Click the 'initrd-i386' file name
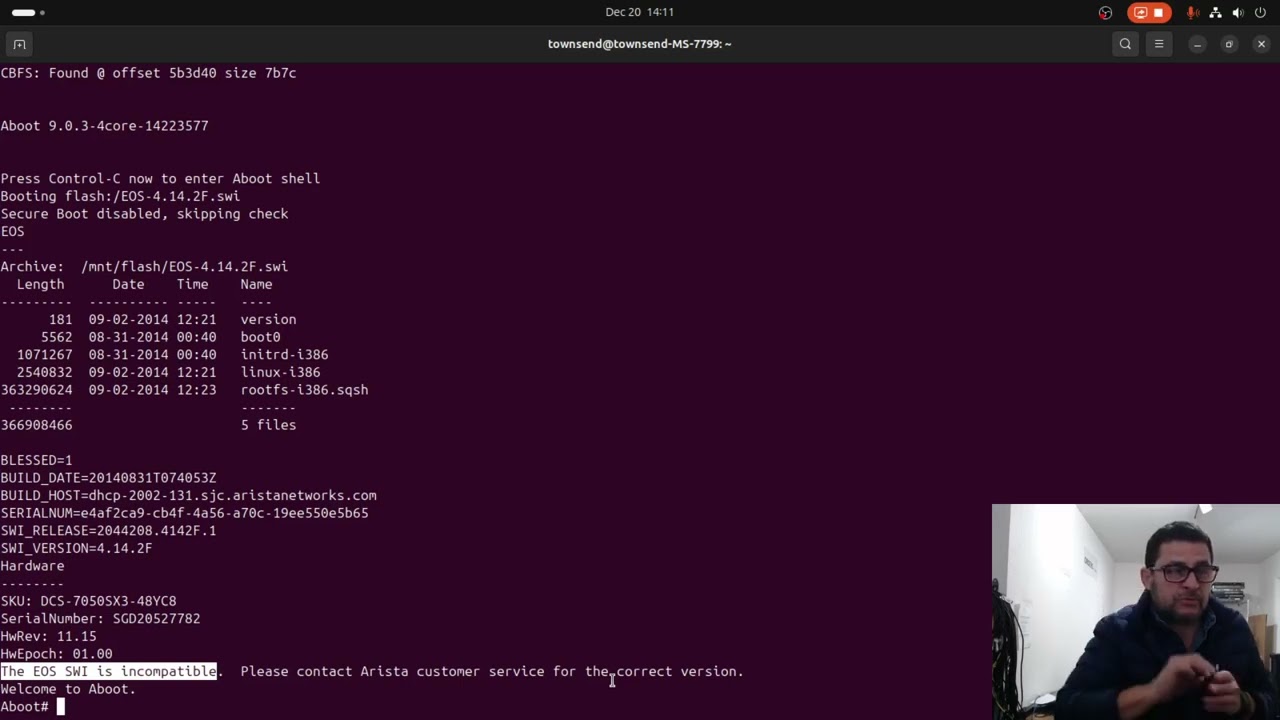This screenshot has width=1280, height=720. [284, 355]
